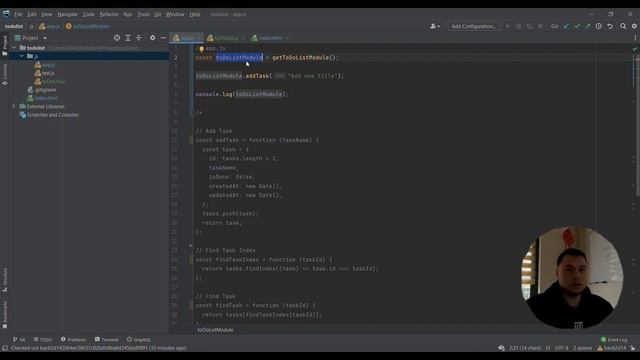Close the toDoList.js editor tab
This screenshot has width=640, height=360.
click(243, 38)
